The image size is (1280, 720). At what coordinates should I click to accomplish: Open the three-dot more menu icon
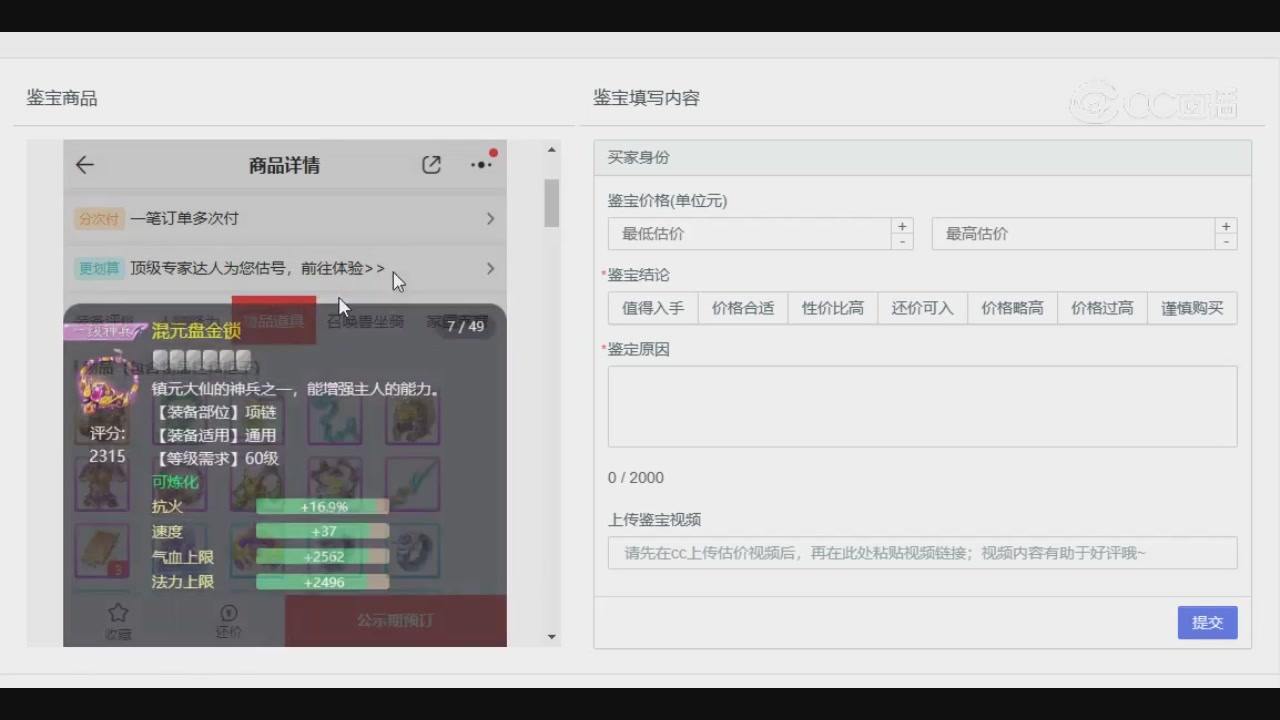(482, 165)
